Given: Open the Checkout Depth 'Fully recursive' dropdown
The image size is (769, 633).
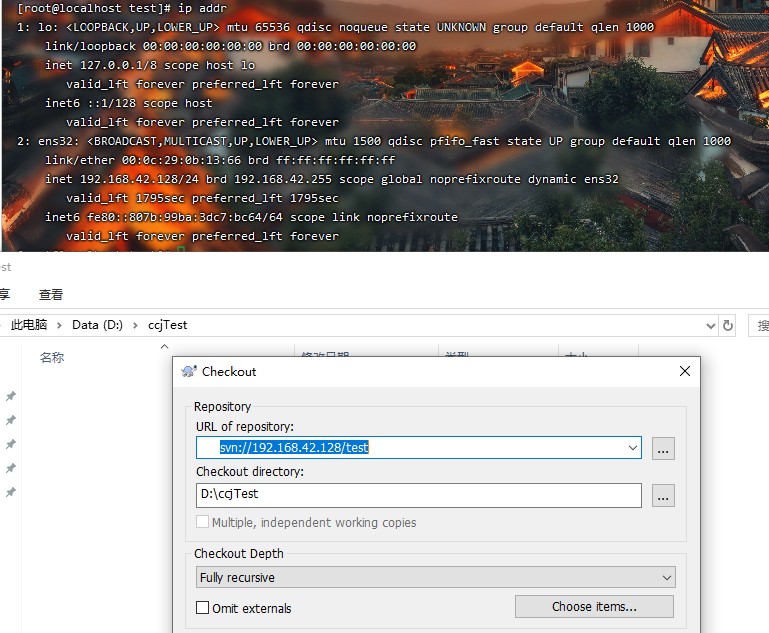Looking at the screenshot, I should [x=667, y=578].
